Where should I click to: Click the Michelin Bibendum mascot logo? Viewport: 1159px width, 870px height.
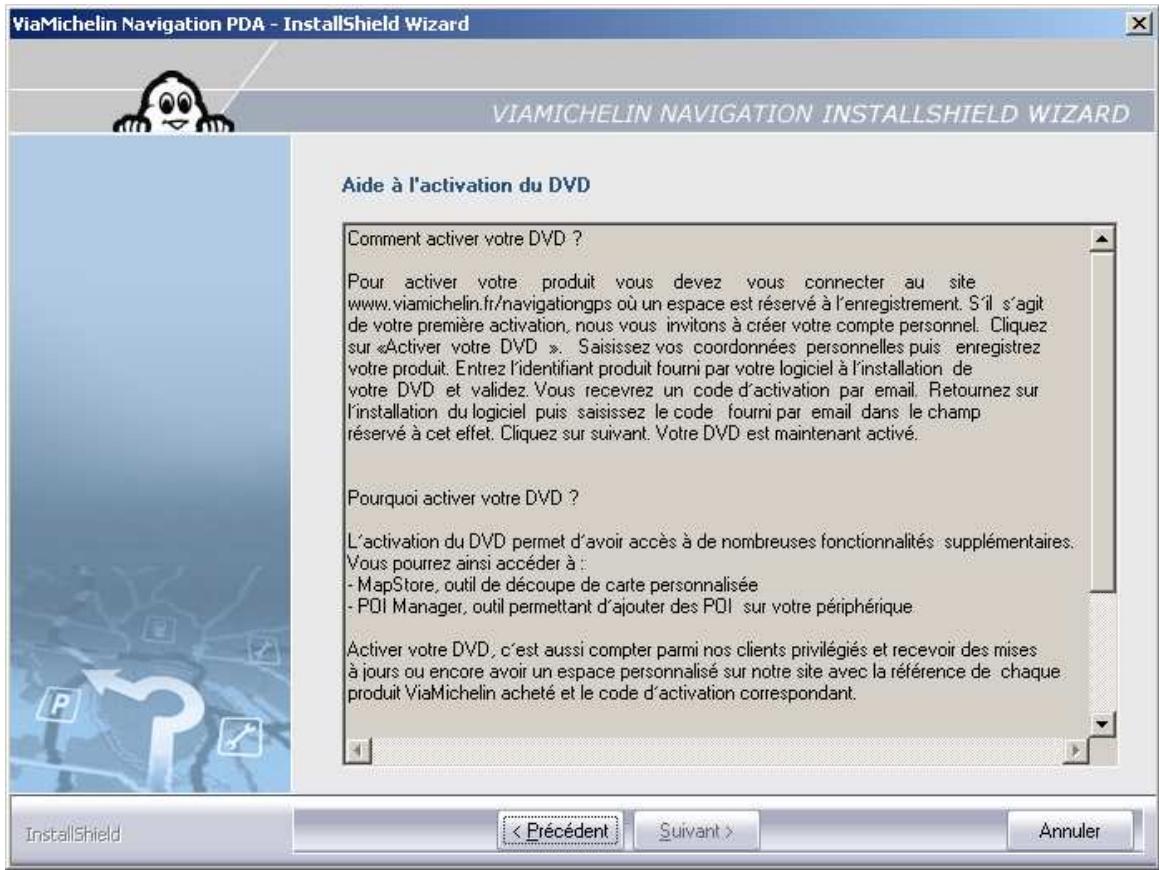[174, 103]
